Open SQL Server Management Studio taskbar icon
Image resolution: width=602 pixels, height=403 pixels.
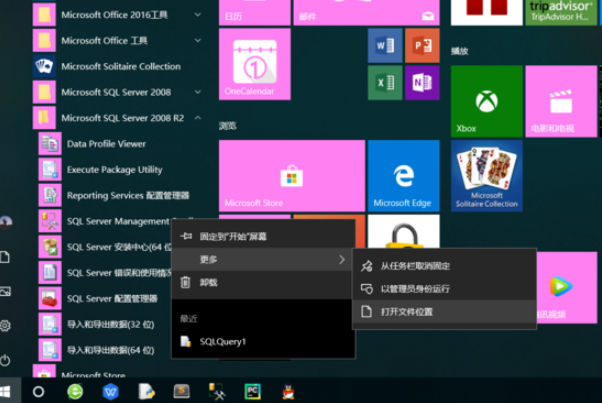[217, 391]
